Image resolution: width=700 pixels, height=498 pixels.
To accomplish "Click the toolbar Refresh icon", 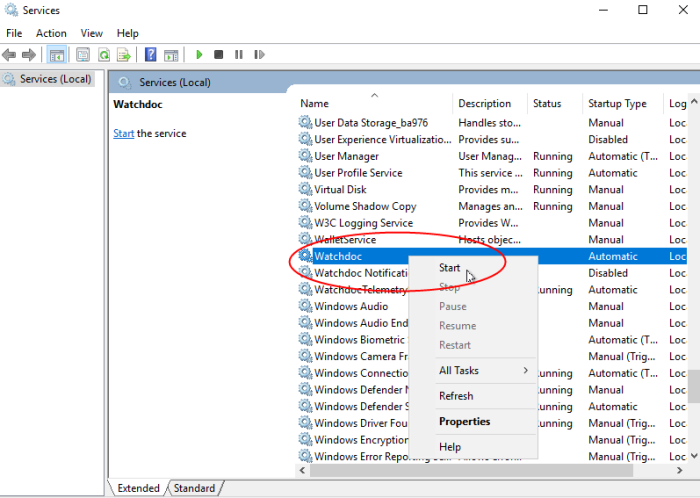I will click(103, 54).
